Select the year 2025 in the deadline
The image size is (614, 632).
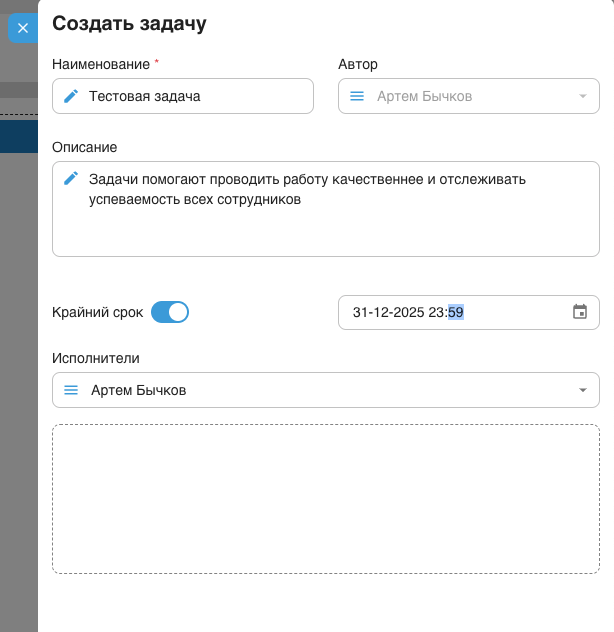coord(409,312)
